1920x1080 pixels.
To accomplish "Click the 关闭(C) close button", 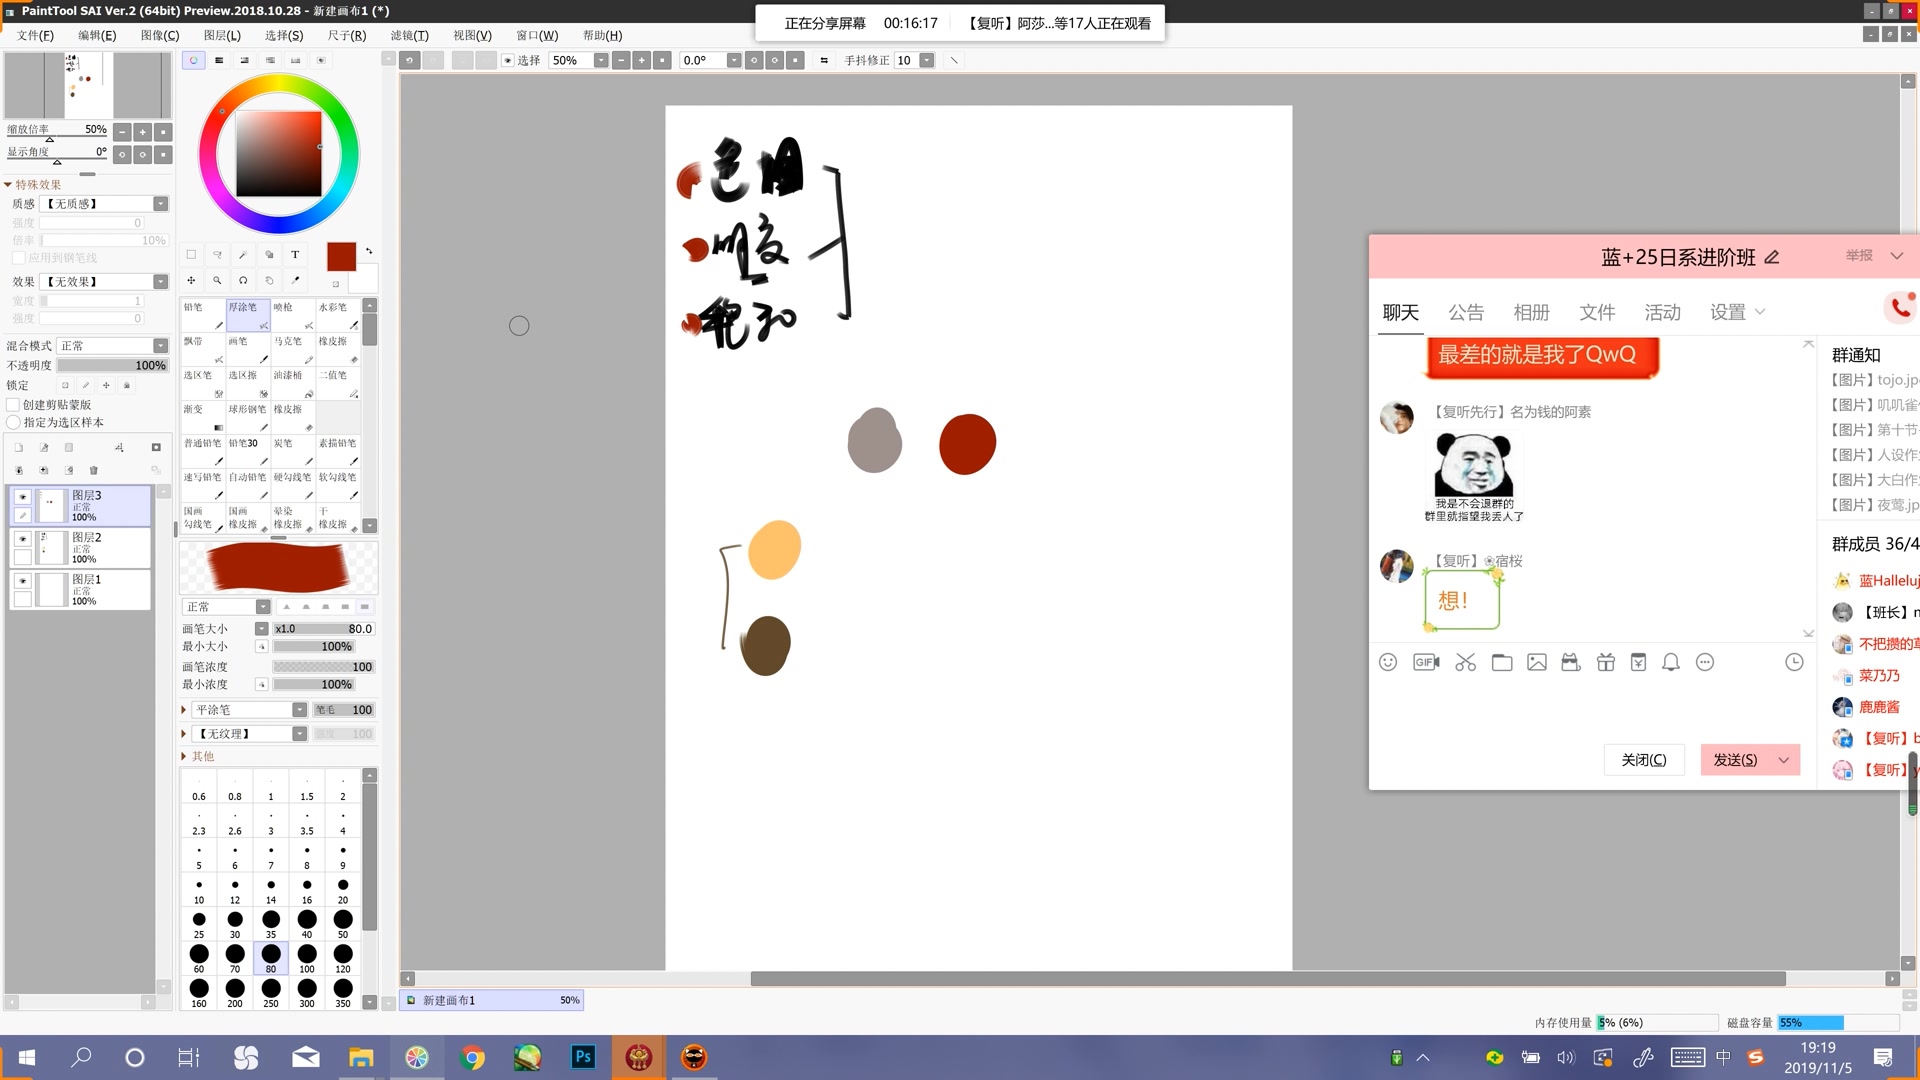I will pos(1644,760).
